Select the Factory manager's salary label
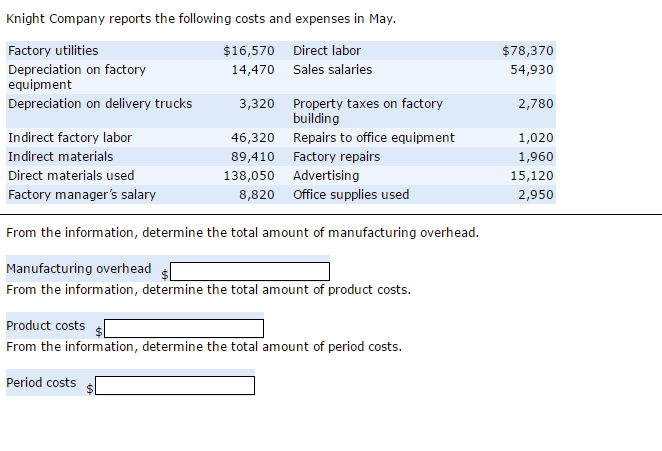 pos(82,195)
